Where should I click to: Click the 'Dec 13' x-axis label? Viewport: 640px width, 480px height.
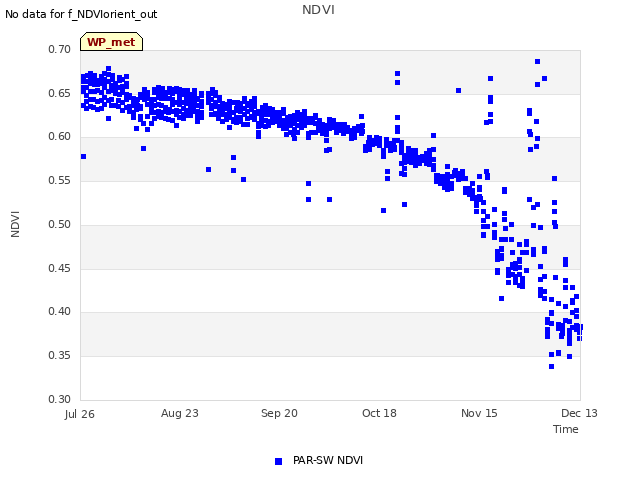click(579, 413)
